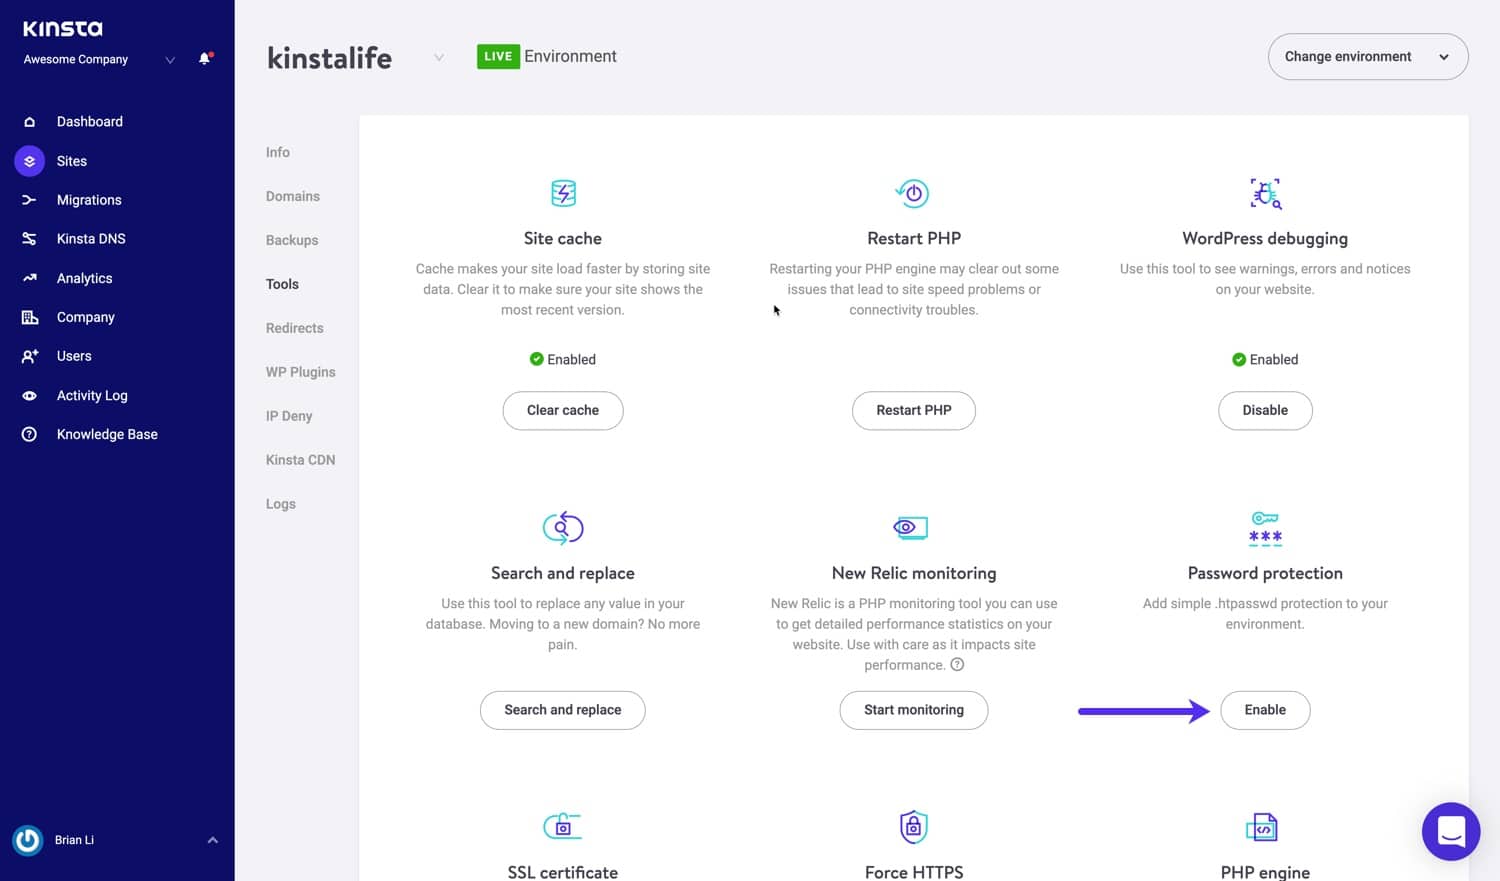Click the Dashboard home icon
This screenshot has height=881, width=1500.
pos(29,122)
